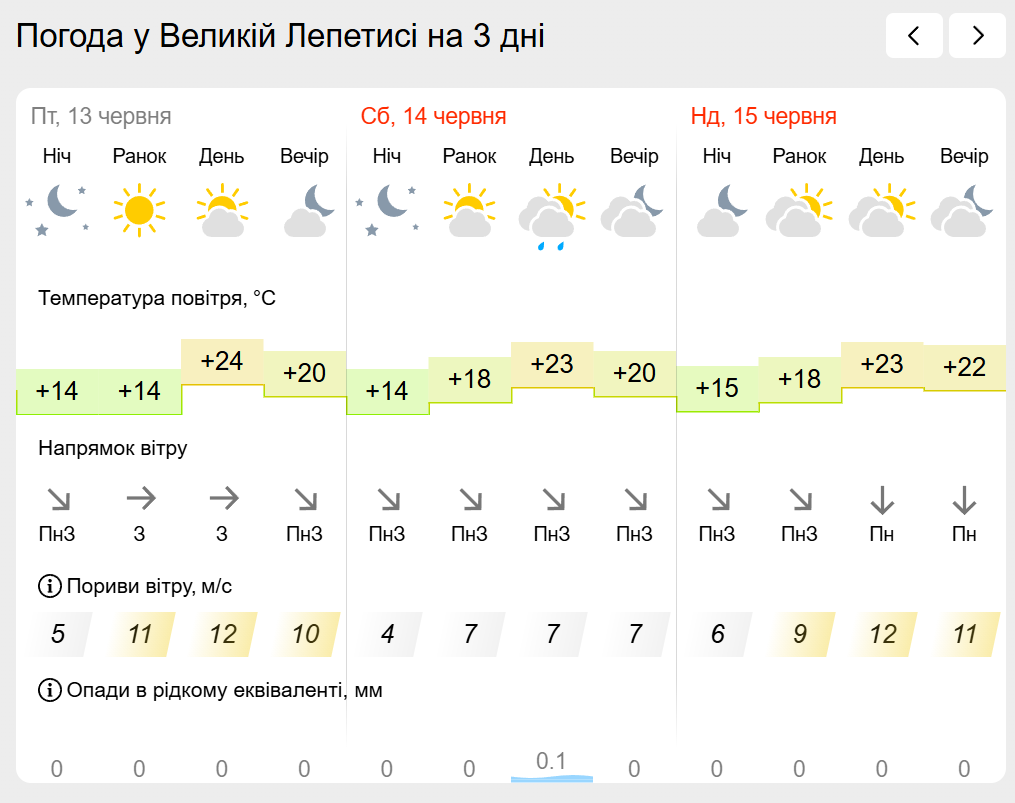Select wind gust value 12 on Friday
This screenshot has width=1015, height=803.
coord(223,634)
